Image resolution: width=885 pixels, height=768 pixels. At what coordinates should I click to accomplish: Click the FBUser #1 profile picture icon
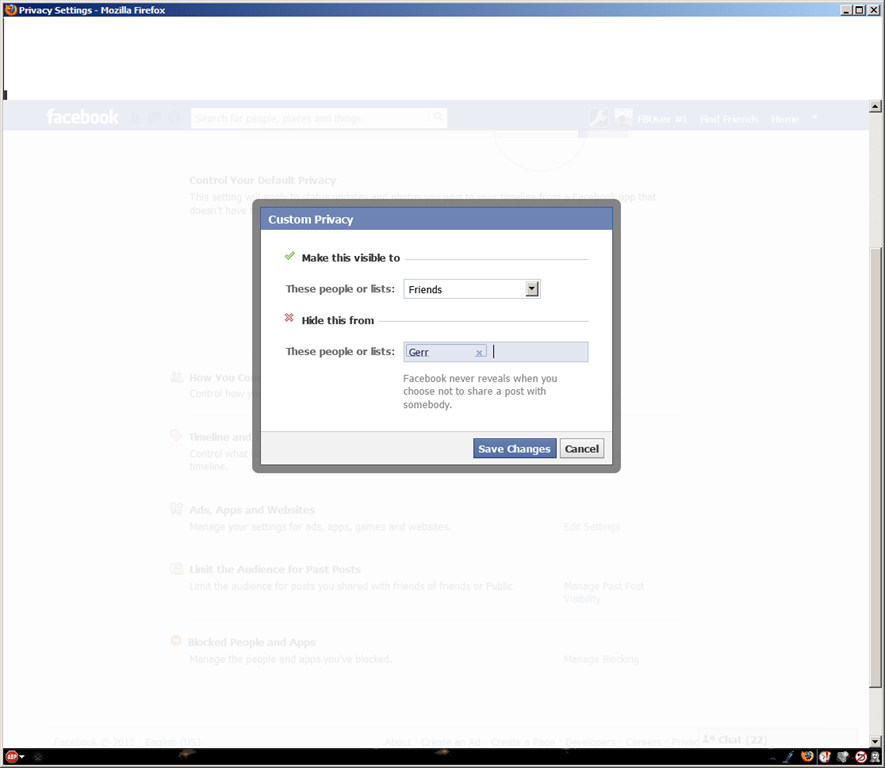(623, 117)
